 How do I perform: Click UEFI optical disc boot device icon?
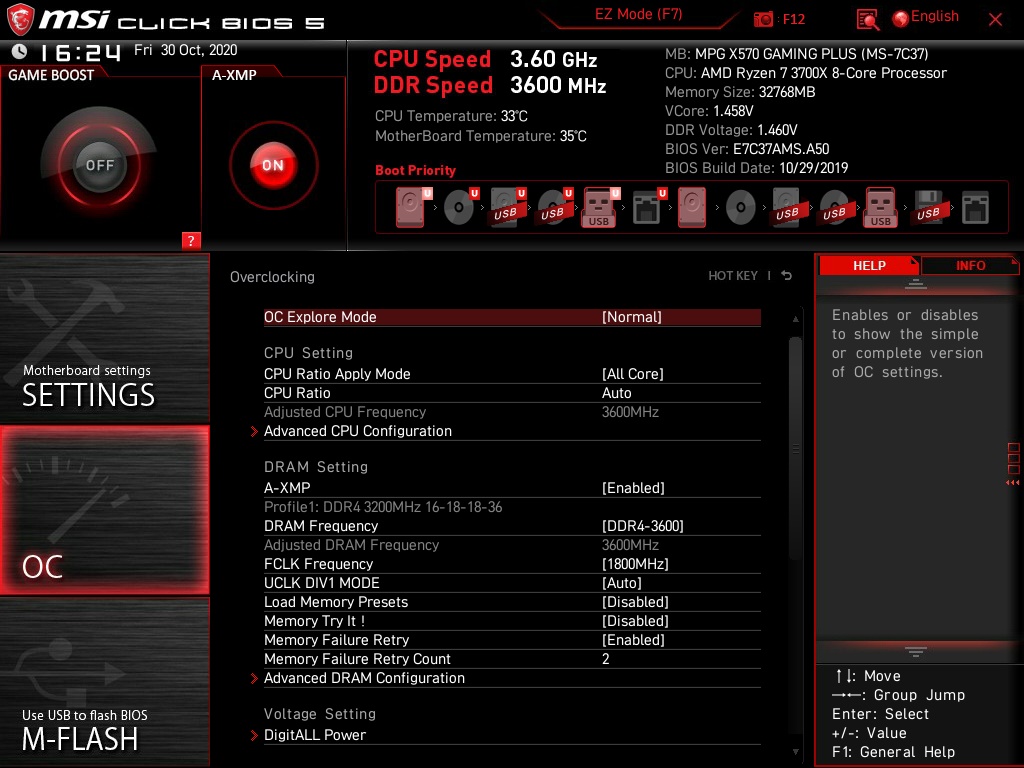point(460,208)
